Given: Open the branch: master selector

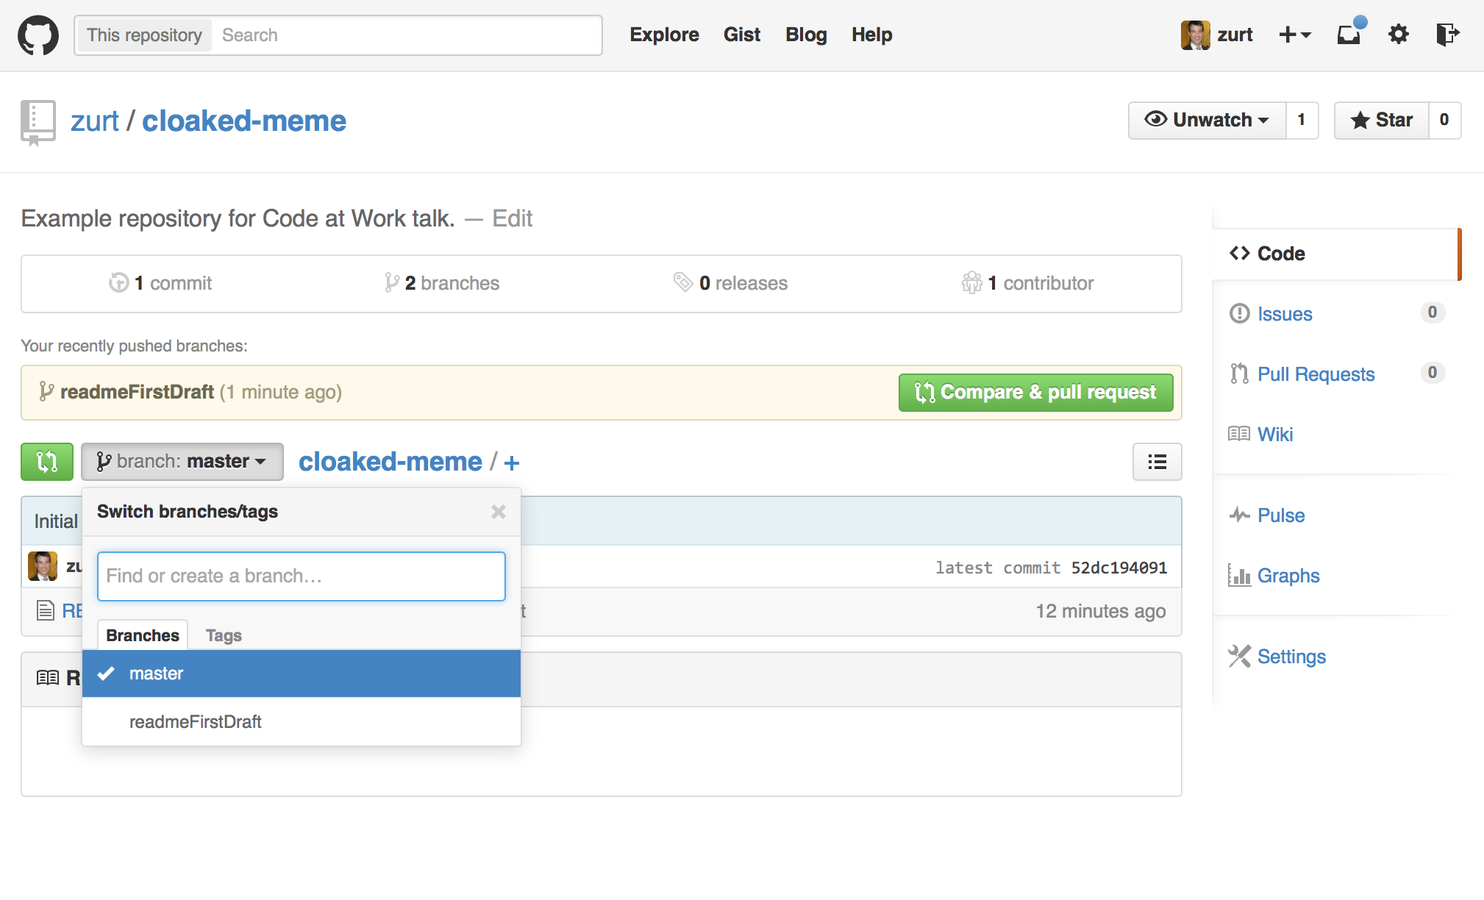Looking at the screenshot, I should coord(182,462).
